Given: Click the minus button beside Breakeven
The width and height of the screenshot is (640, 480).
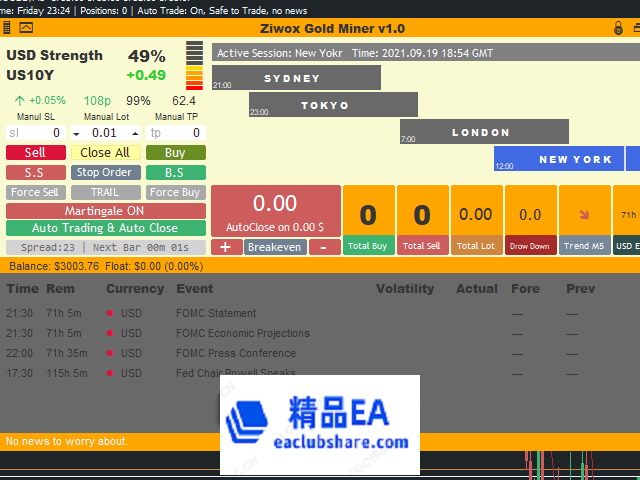Looking at the screenshot, I should (x=324, y=247).
